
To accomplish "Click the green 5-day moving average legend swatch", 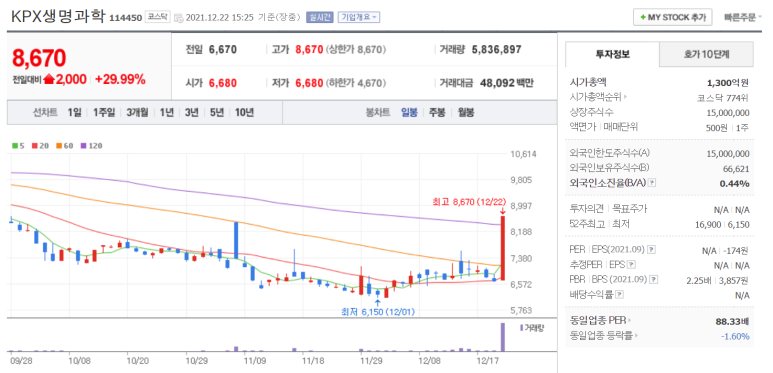I will tap(15, 146).
